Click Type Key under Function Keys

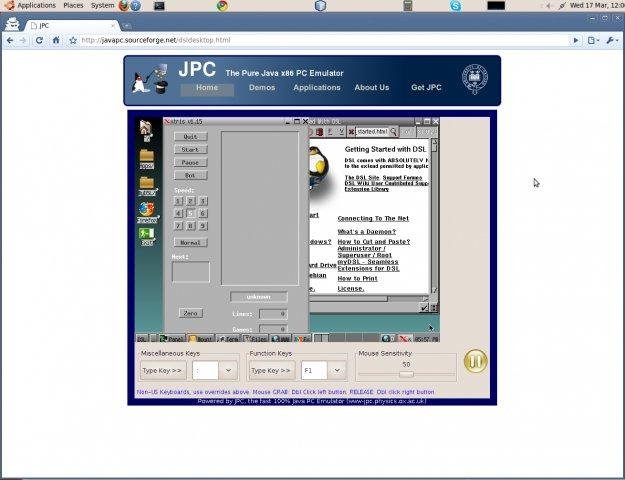(272, 370)
